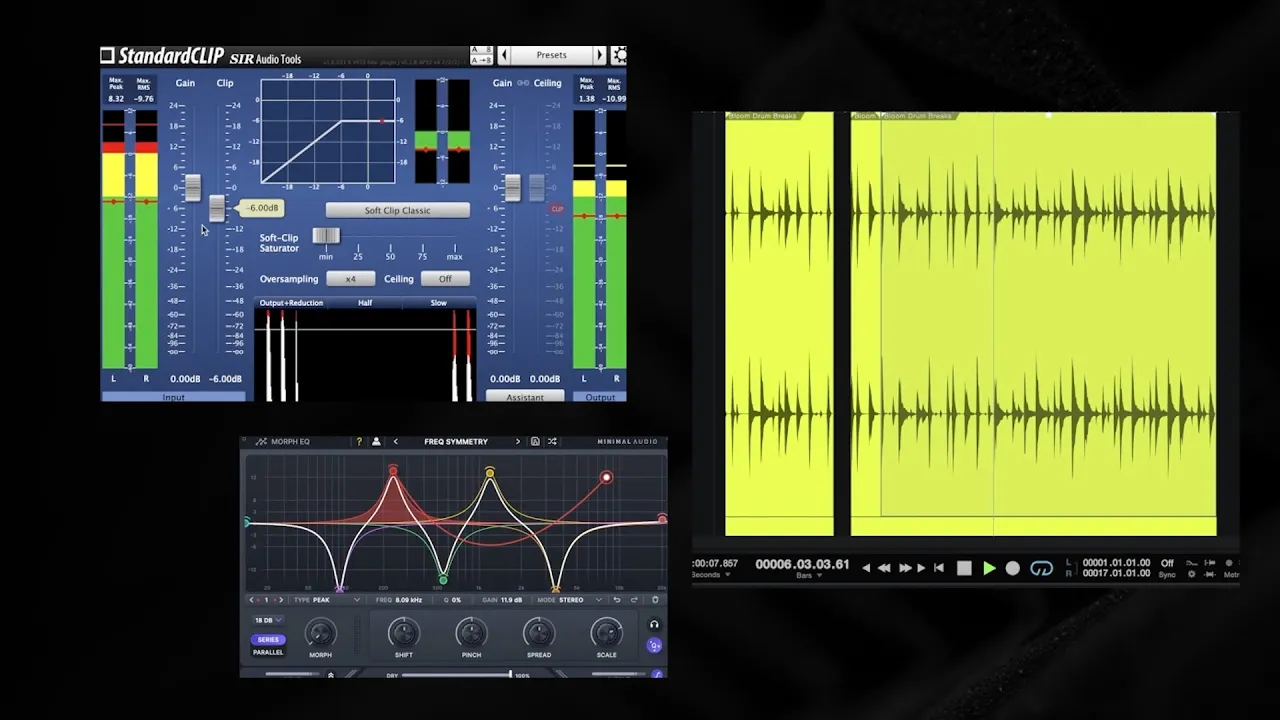1280x720 pixels.
Task: Click the Morph EQ logo icon
Action: 261,441
